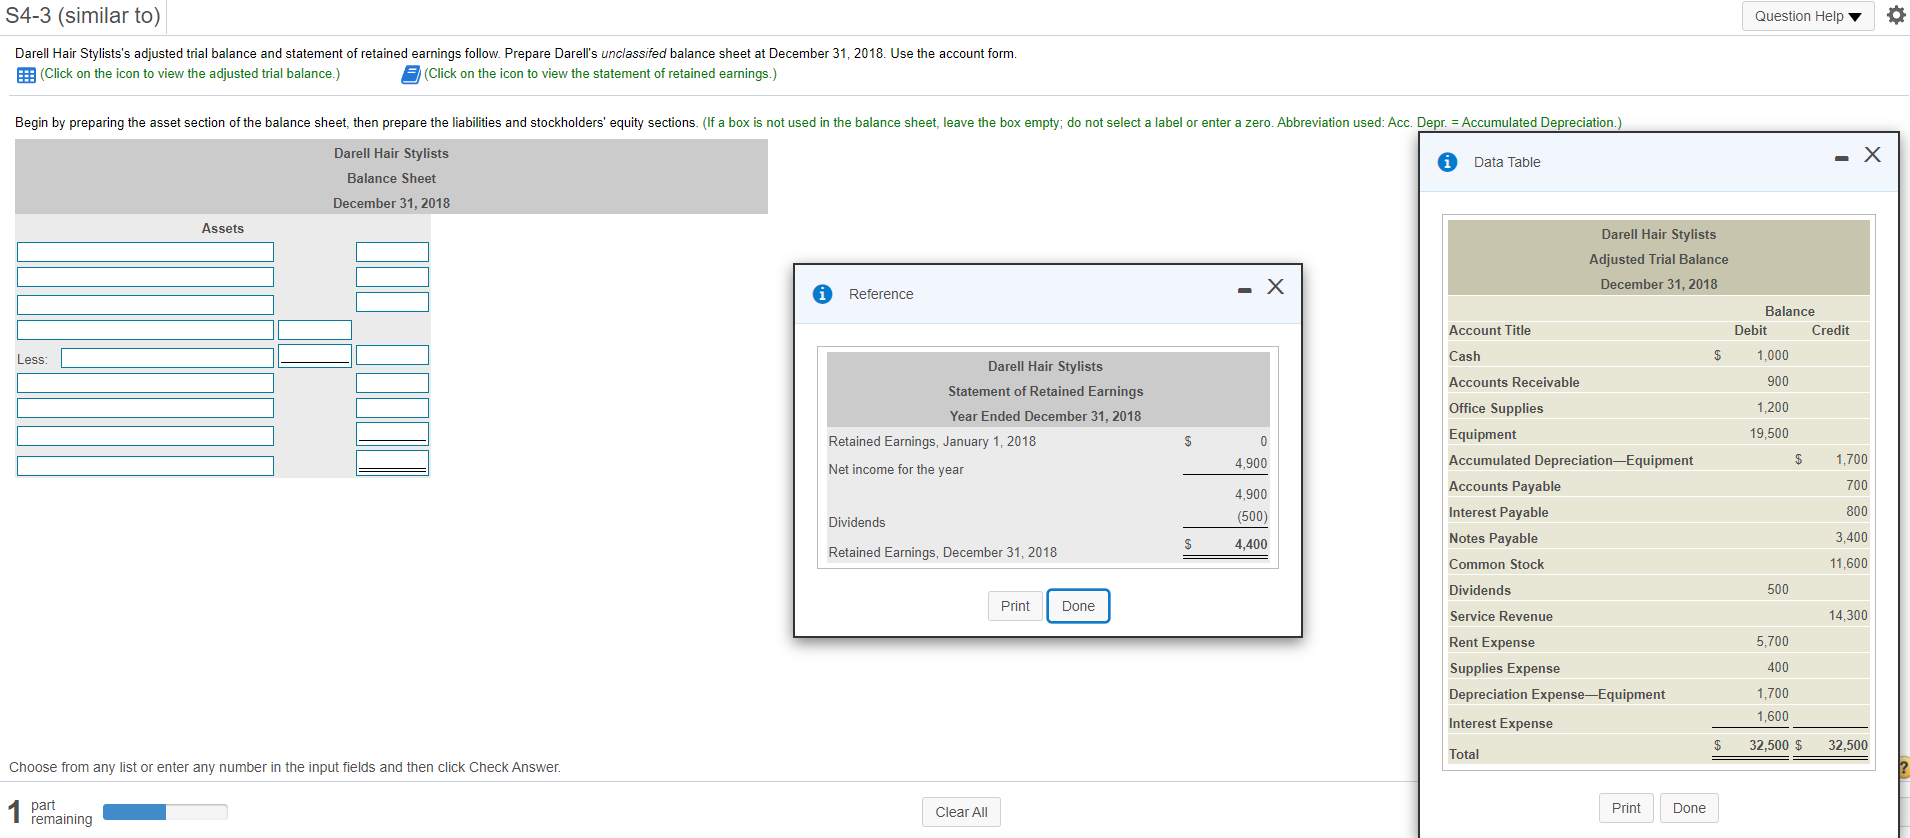This screenshot has width=1910, height=838.
Task: Click the first asset amount field
Action: coord(392,252)
